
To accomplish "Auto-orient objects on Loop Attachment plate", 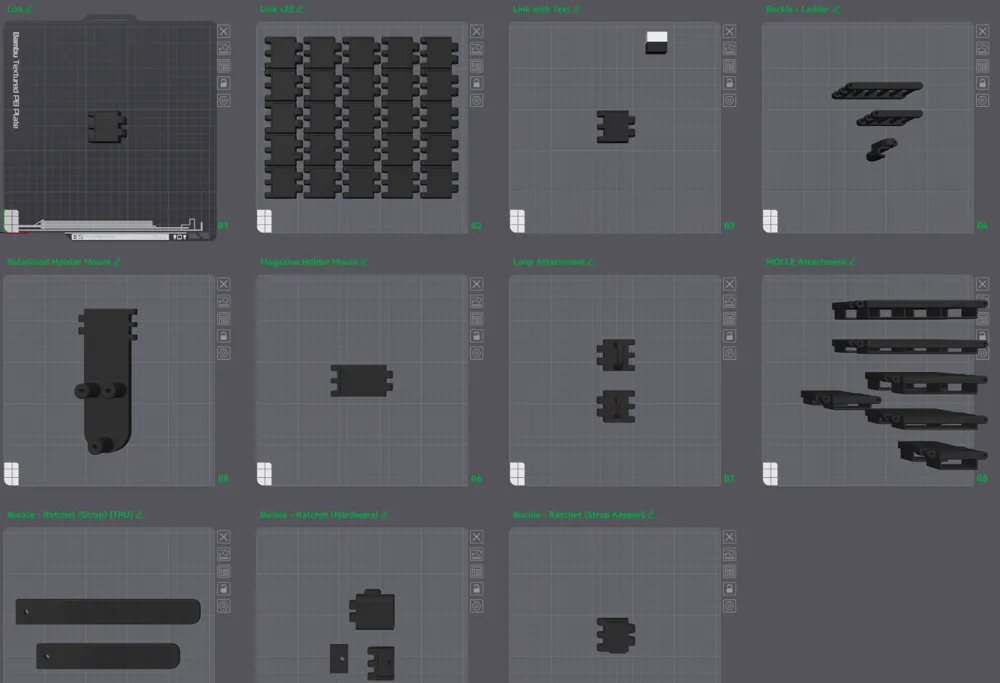I will click(730, 301).
